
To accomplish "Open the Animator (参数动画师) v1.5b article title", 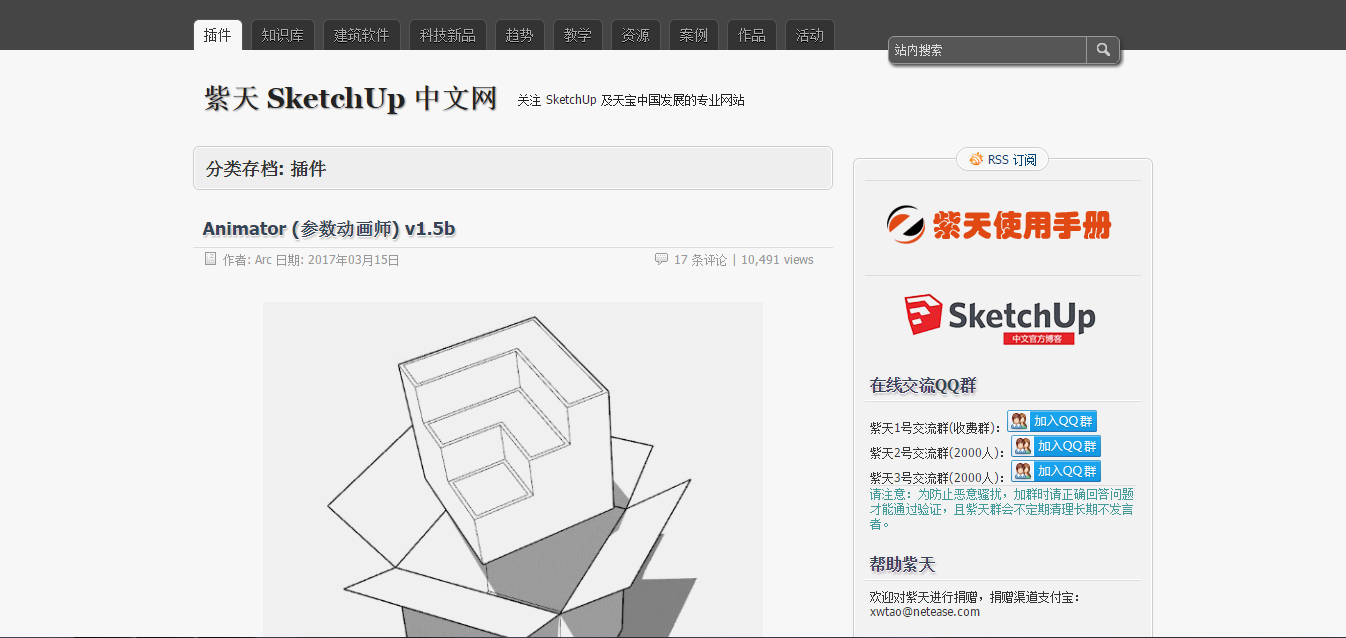I will [x=329, y=229].
